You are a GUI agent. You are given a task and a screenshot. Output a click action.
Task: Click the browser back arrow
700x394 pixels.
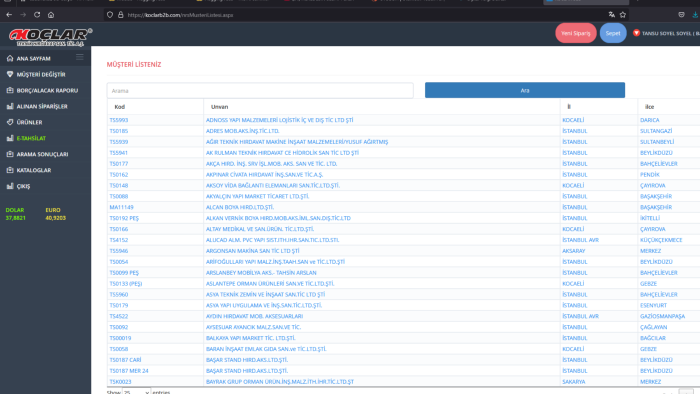click(x=9, y=15)
